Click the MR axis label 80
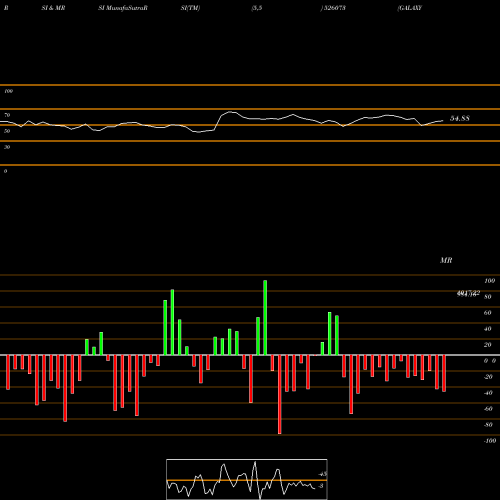This screenshot has height=500, width=500. coord(488,297)
